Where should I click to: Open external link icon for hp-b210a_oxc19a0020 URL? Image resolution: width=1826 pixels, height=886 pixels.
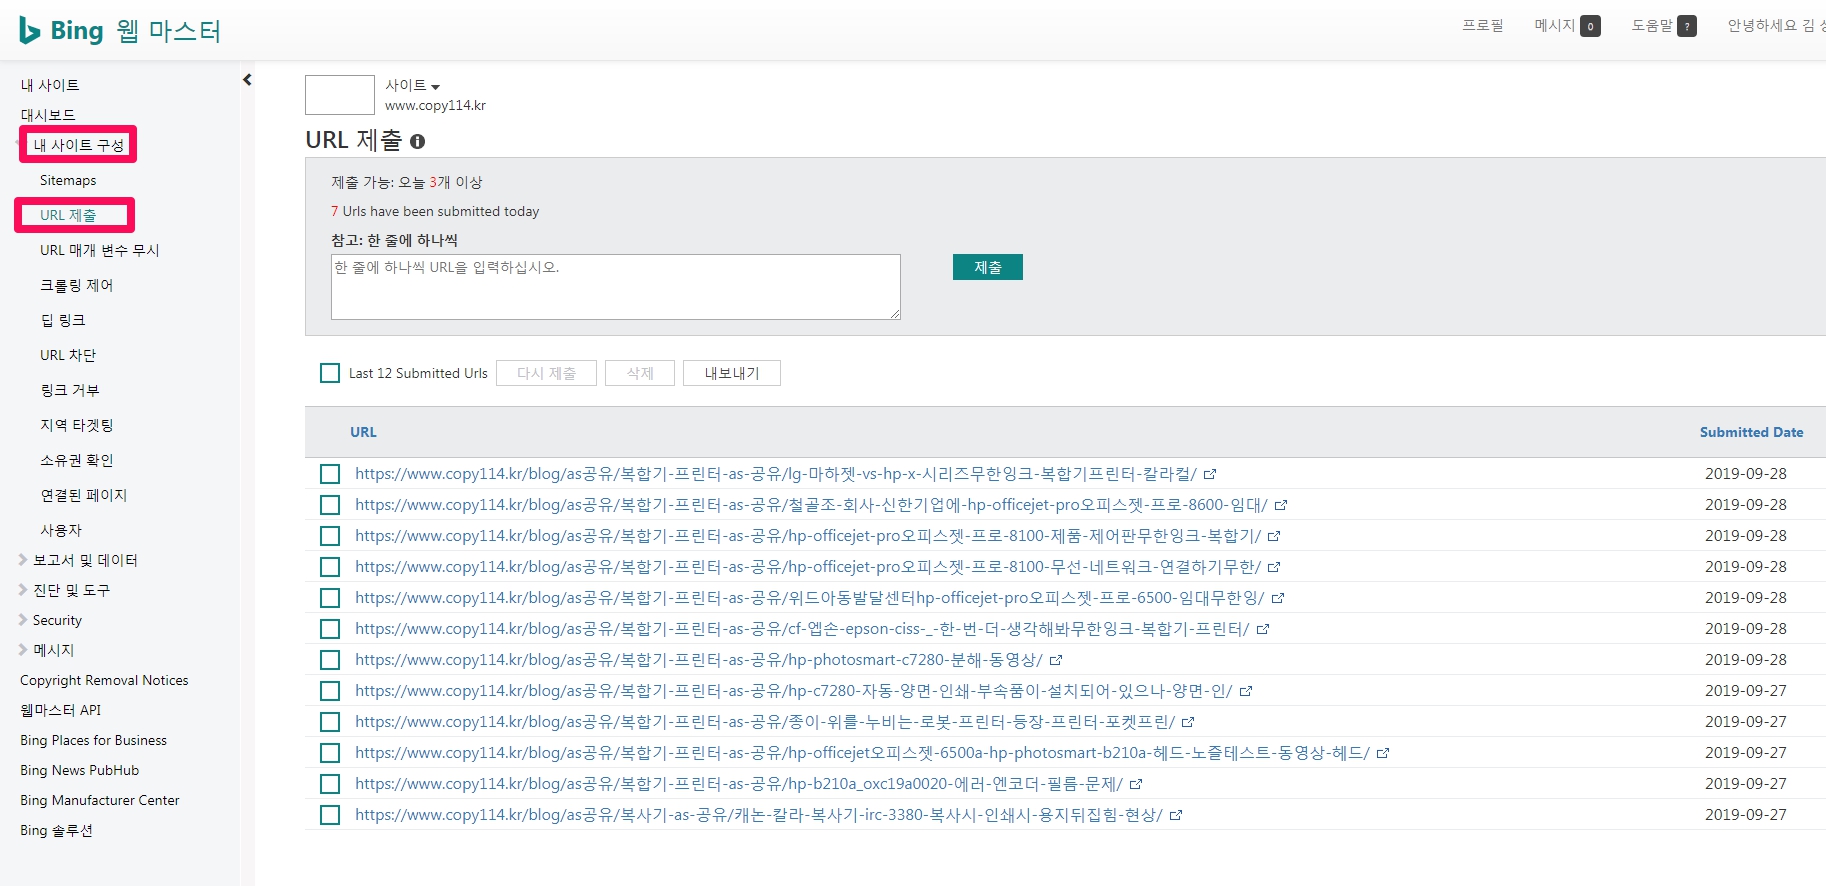(x=1136, y=784)
